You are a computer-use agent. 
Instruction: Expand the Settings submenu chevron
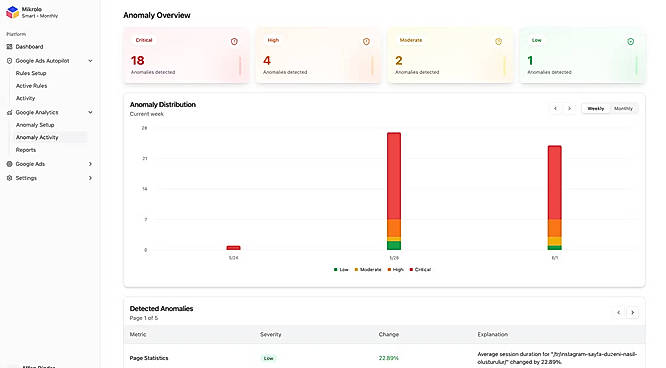[x=90, y=178]
